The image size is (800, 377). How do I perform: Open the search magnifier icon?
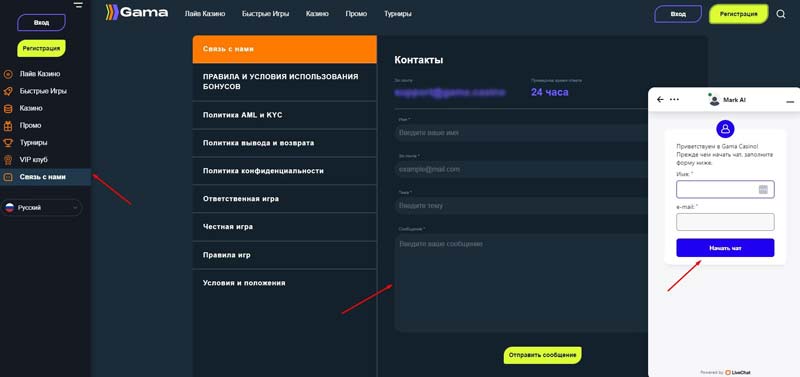point(781,14)
